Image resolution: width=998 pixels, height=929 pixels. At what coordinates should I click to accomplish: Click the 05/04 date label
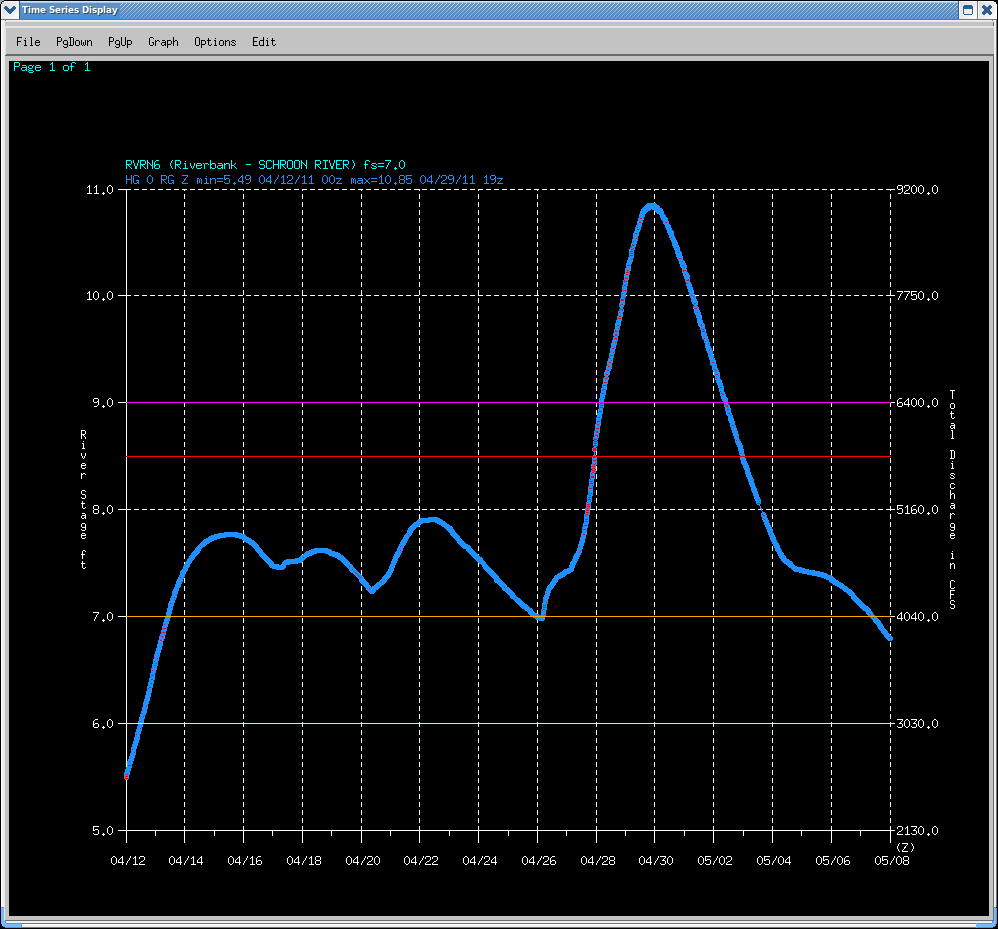pos(774,861)
